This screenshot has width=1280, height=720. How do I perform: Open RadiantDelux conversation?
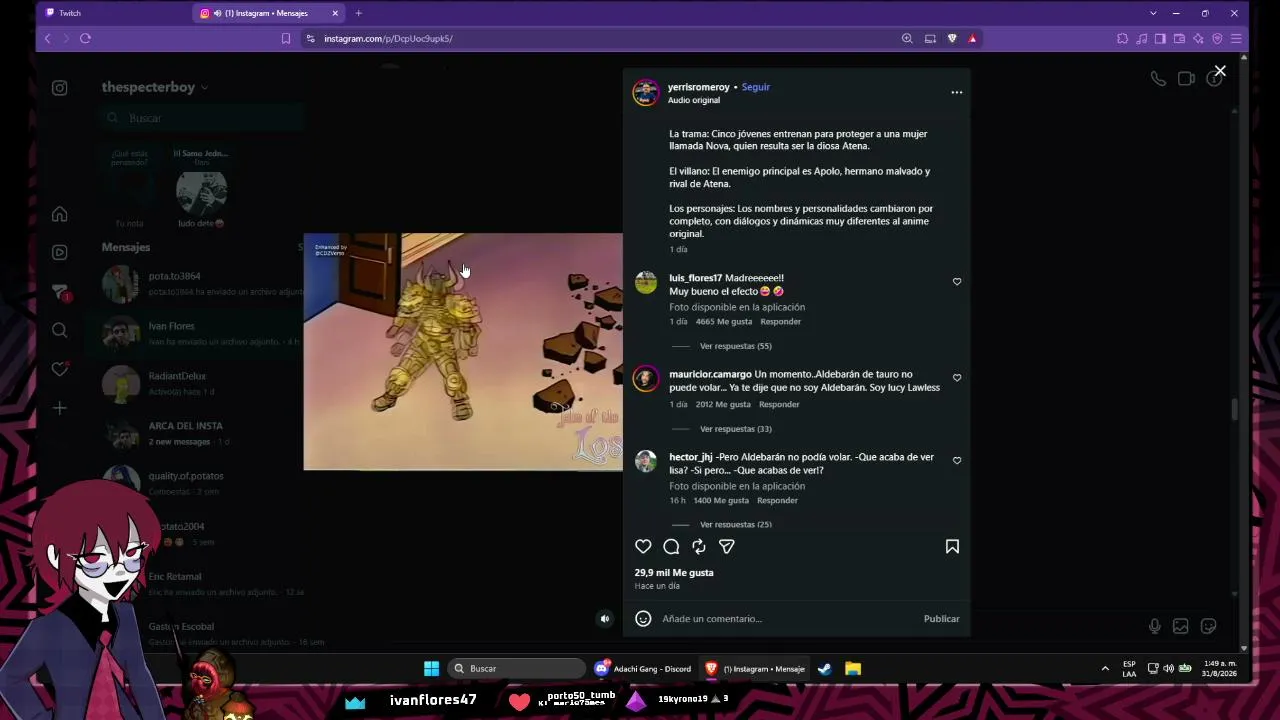pos(196,383)
